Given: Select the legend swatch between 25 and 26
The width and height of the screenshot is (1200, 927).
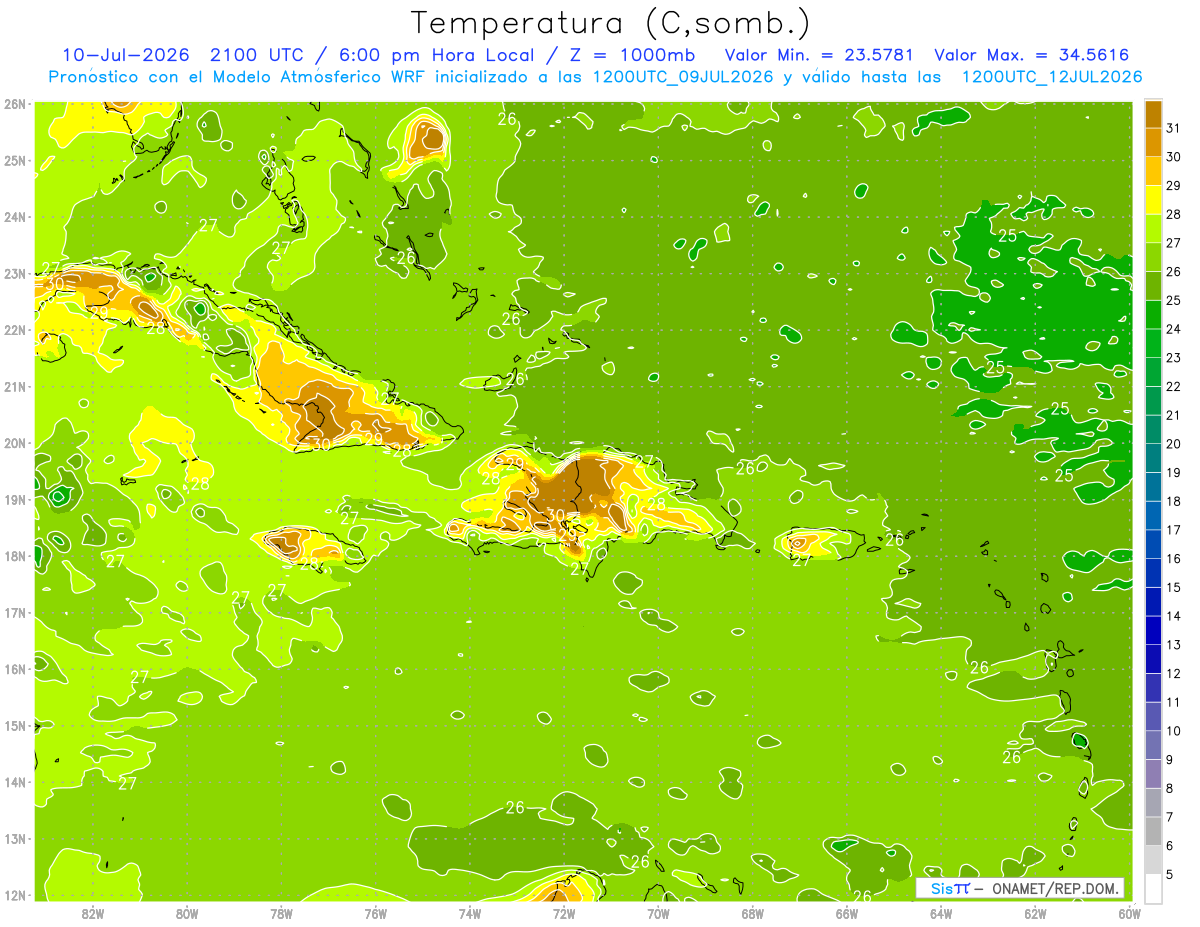Looking at the screenshot, I should coord(1153,286).
